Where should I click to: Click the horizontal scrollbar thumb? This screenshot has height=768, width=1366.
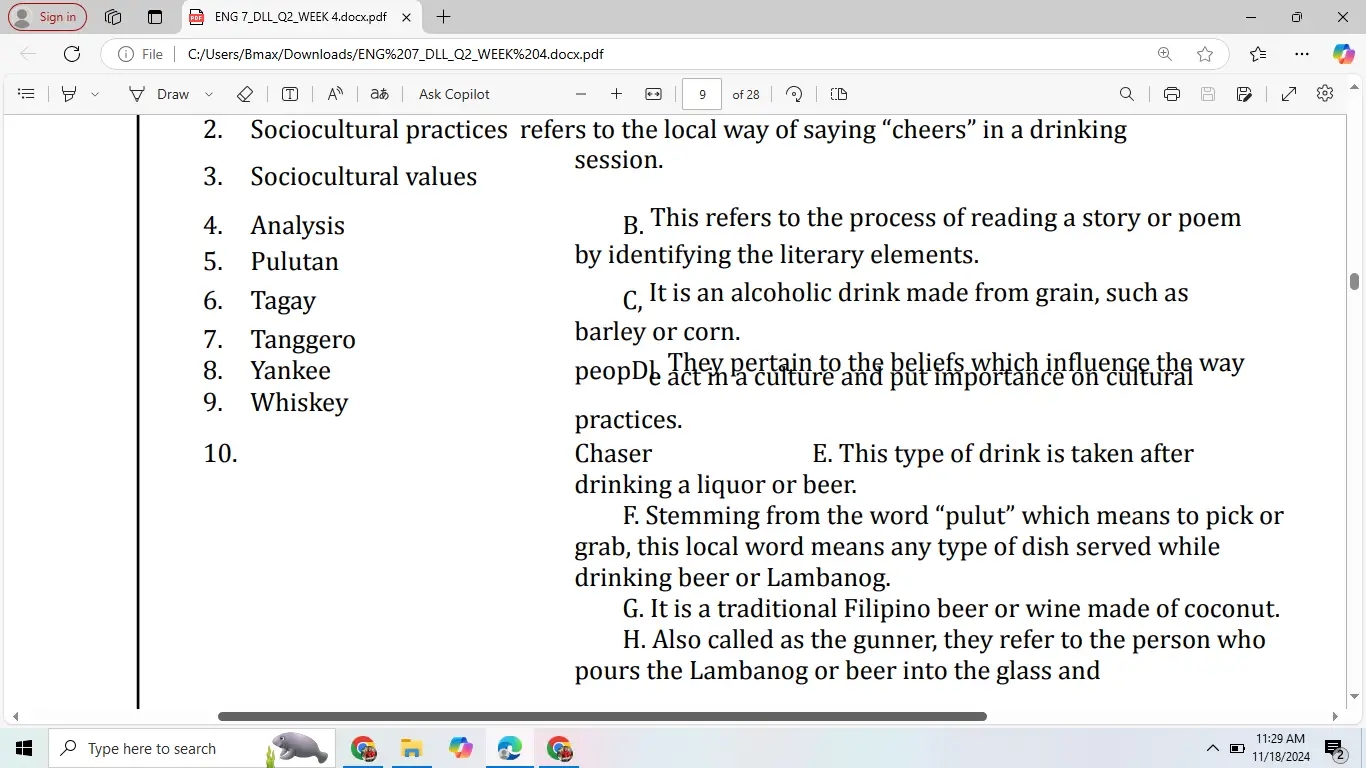(x=602, y=716)
